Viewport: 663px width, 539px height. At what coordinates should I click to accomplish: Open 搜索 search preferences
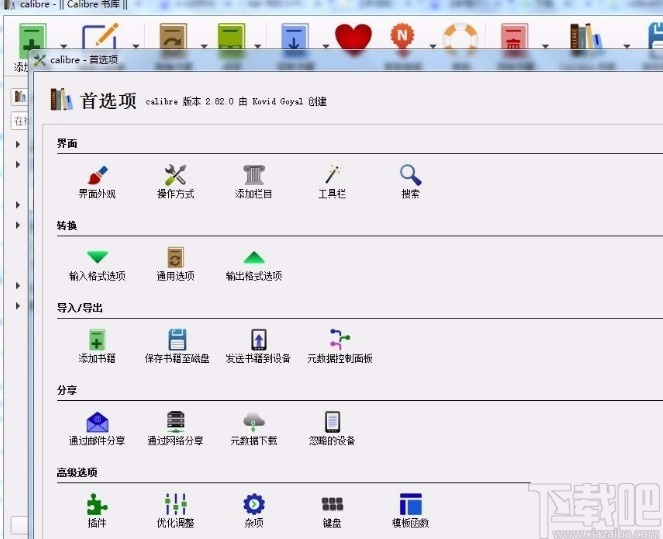click(x=410, y=182)
